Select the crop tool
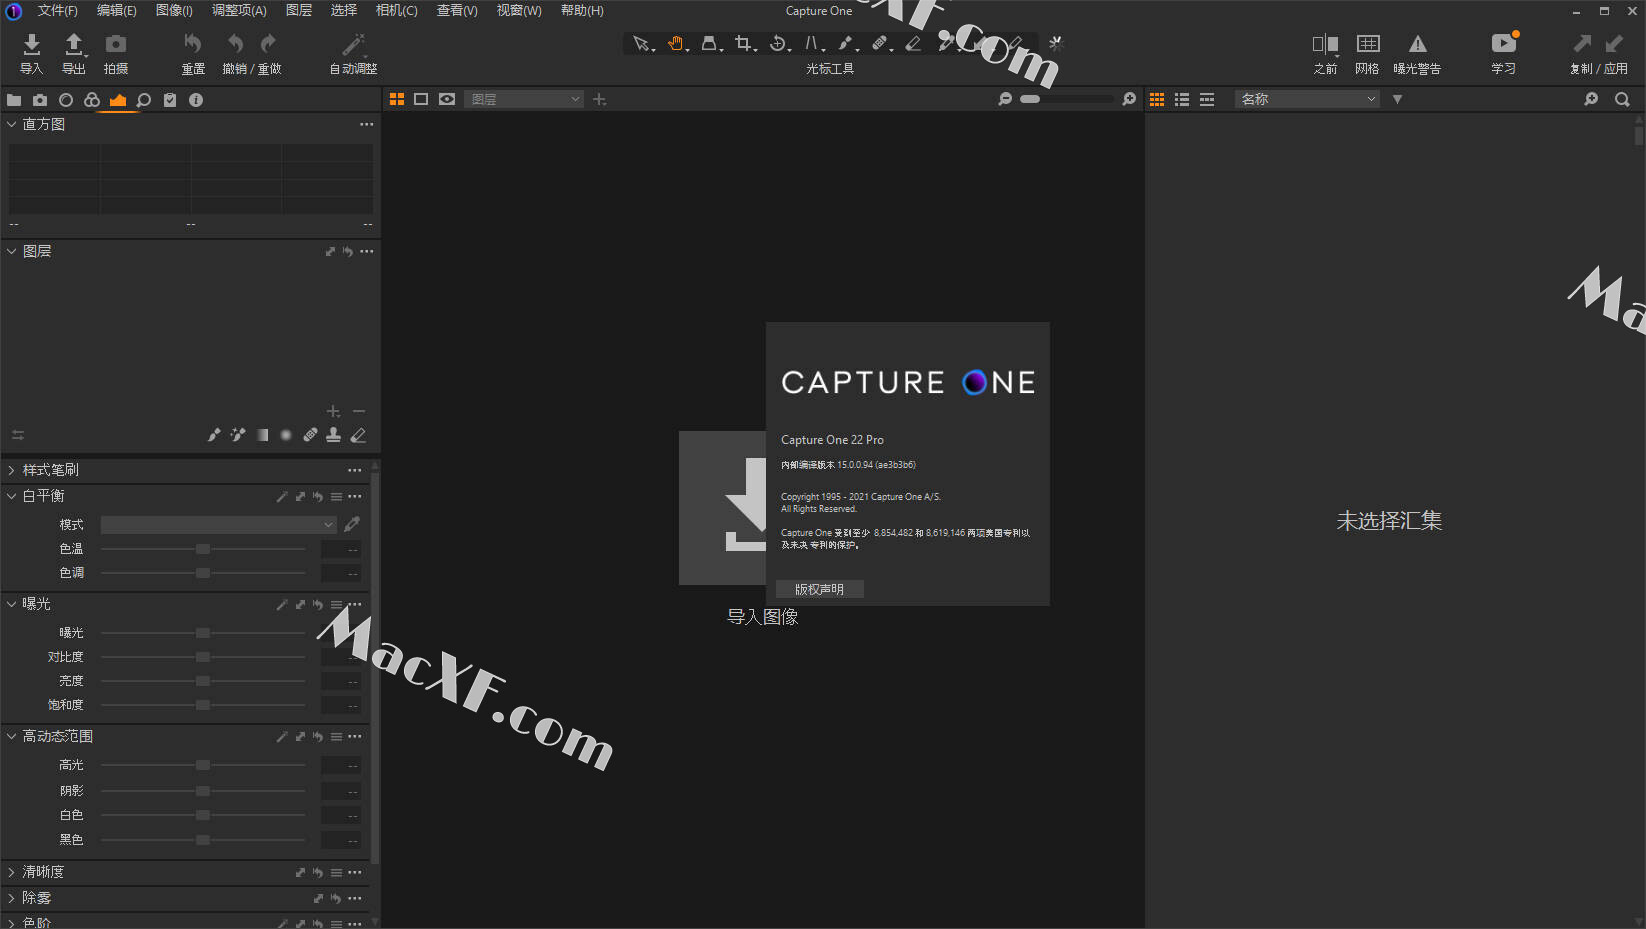This screenshot has width=1646, height=929. pyautogui.click(x=744, y=43)
